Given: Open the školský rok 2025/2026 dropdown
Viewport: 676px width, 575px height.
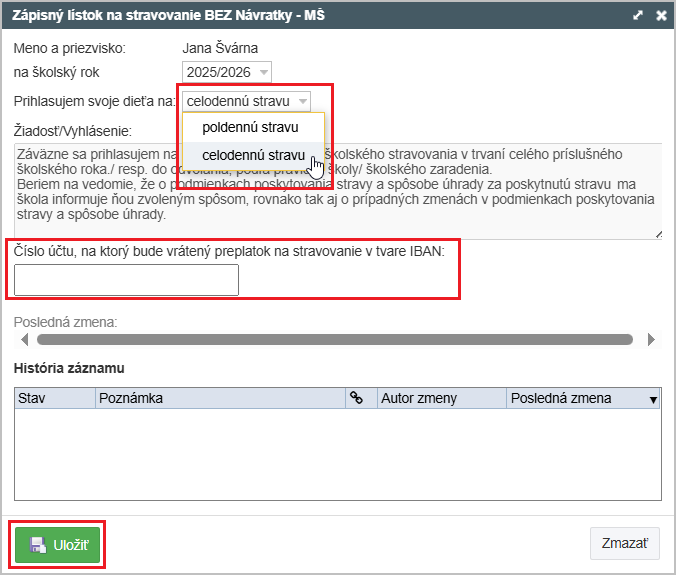Looking at the screenshot, I should (227, 72).
